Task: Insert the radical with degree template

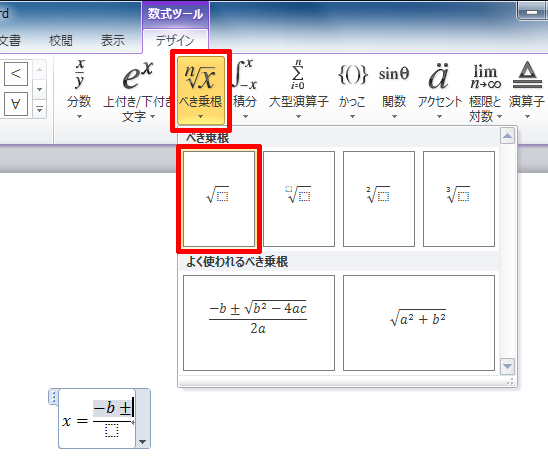Action: click(x=299, y=199)
